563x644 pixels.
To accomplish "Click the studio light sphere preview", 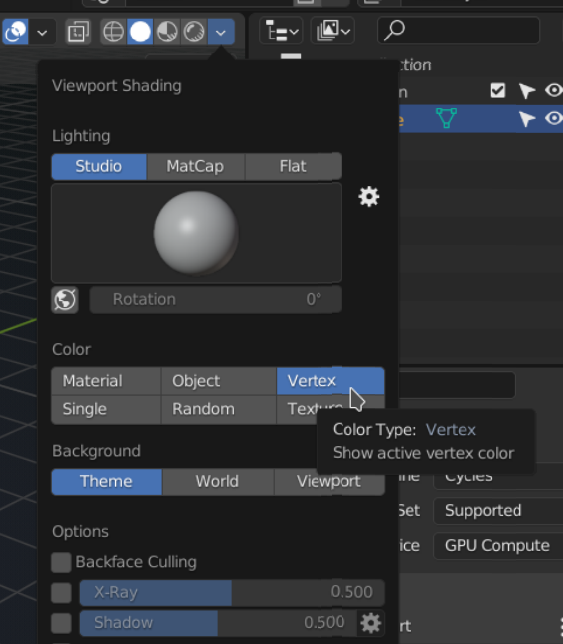I will tap(196, 233).
